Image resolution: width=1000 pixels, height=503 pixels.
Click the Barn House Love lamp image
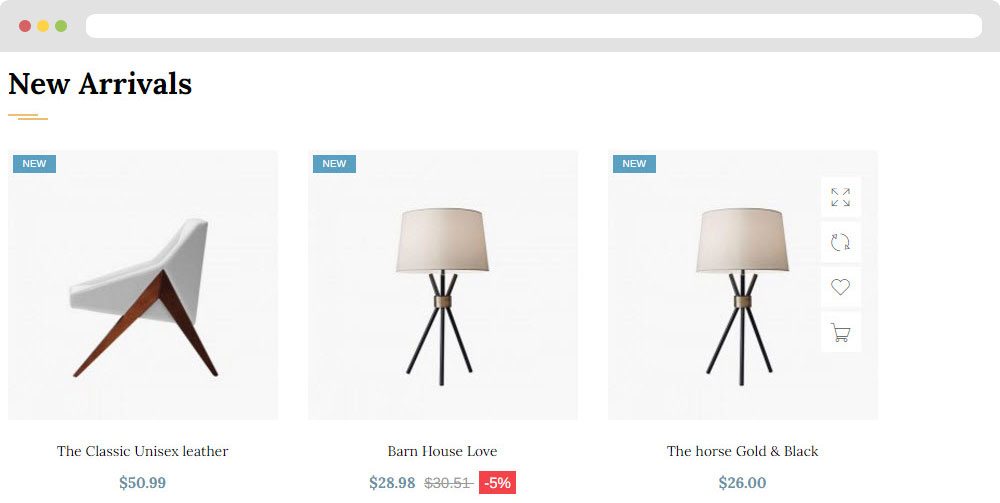[443, 285]
